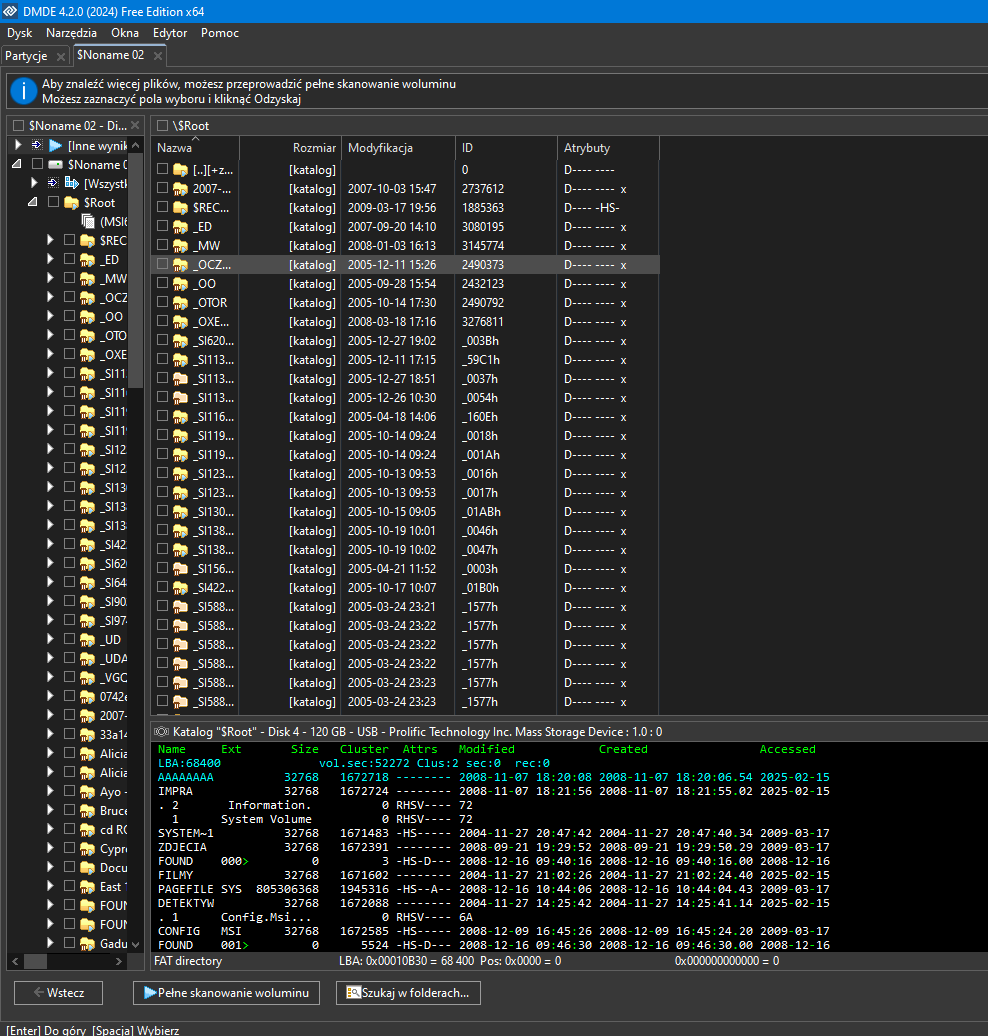Viewport: 988px width, 1036px height.
Task: Collapse the $Root tree node
Action: (33, 202)
